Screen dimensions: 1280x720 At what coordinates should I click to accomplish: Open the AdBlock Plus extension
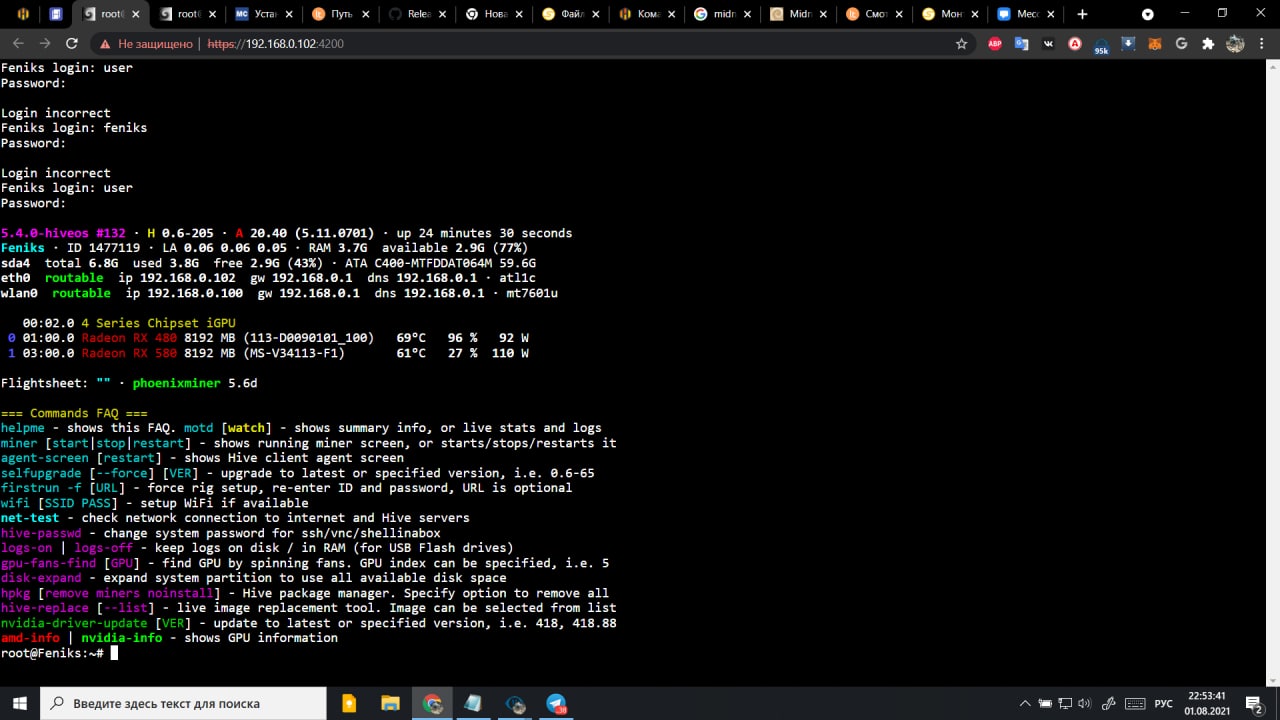(995, 44)
